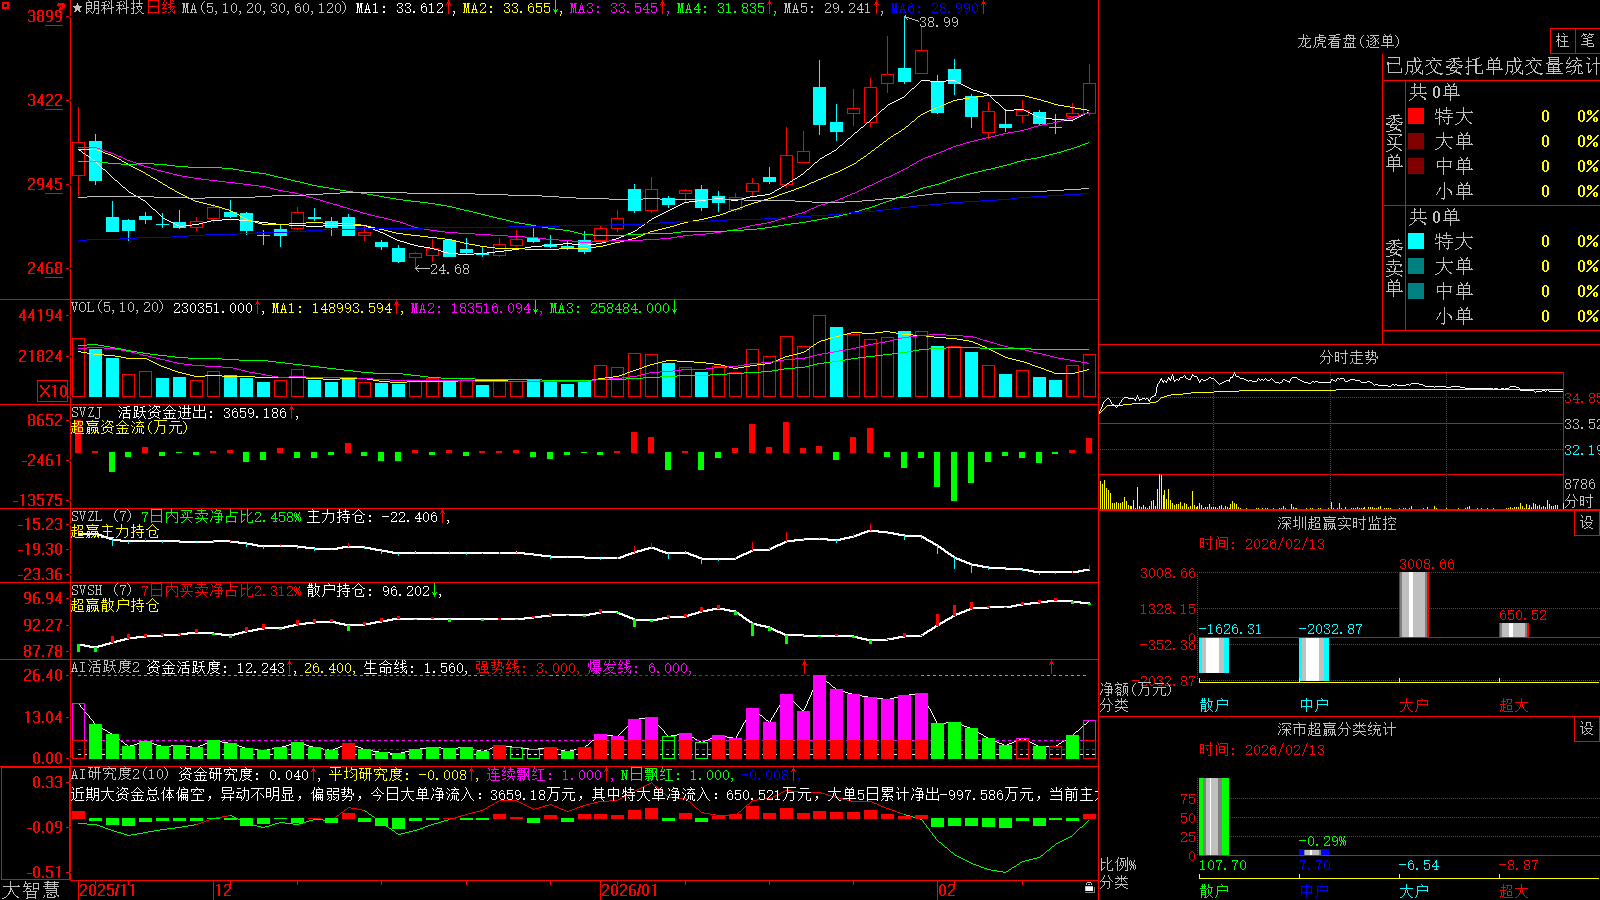This screenshot has width=1600, height=900.
Task: Click dark red 大单 buy-order swatch
Action: click(1416, 141)
